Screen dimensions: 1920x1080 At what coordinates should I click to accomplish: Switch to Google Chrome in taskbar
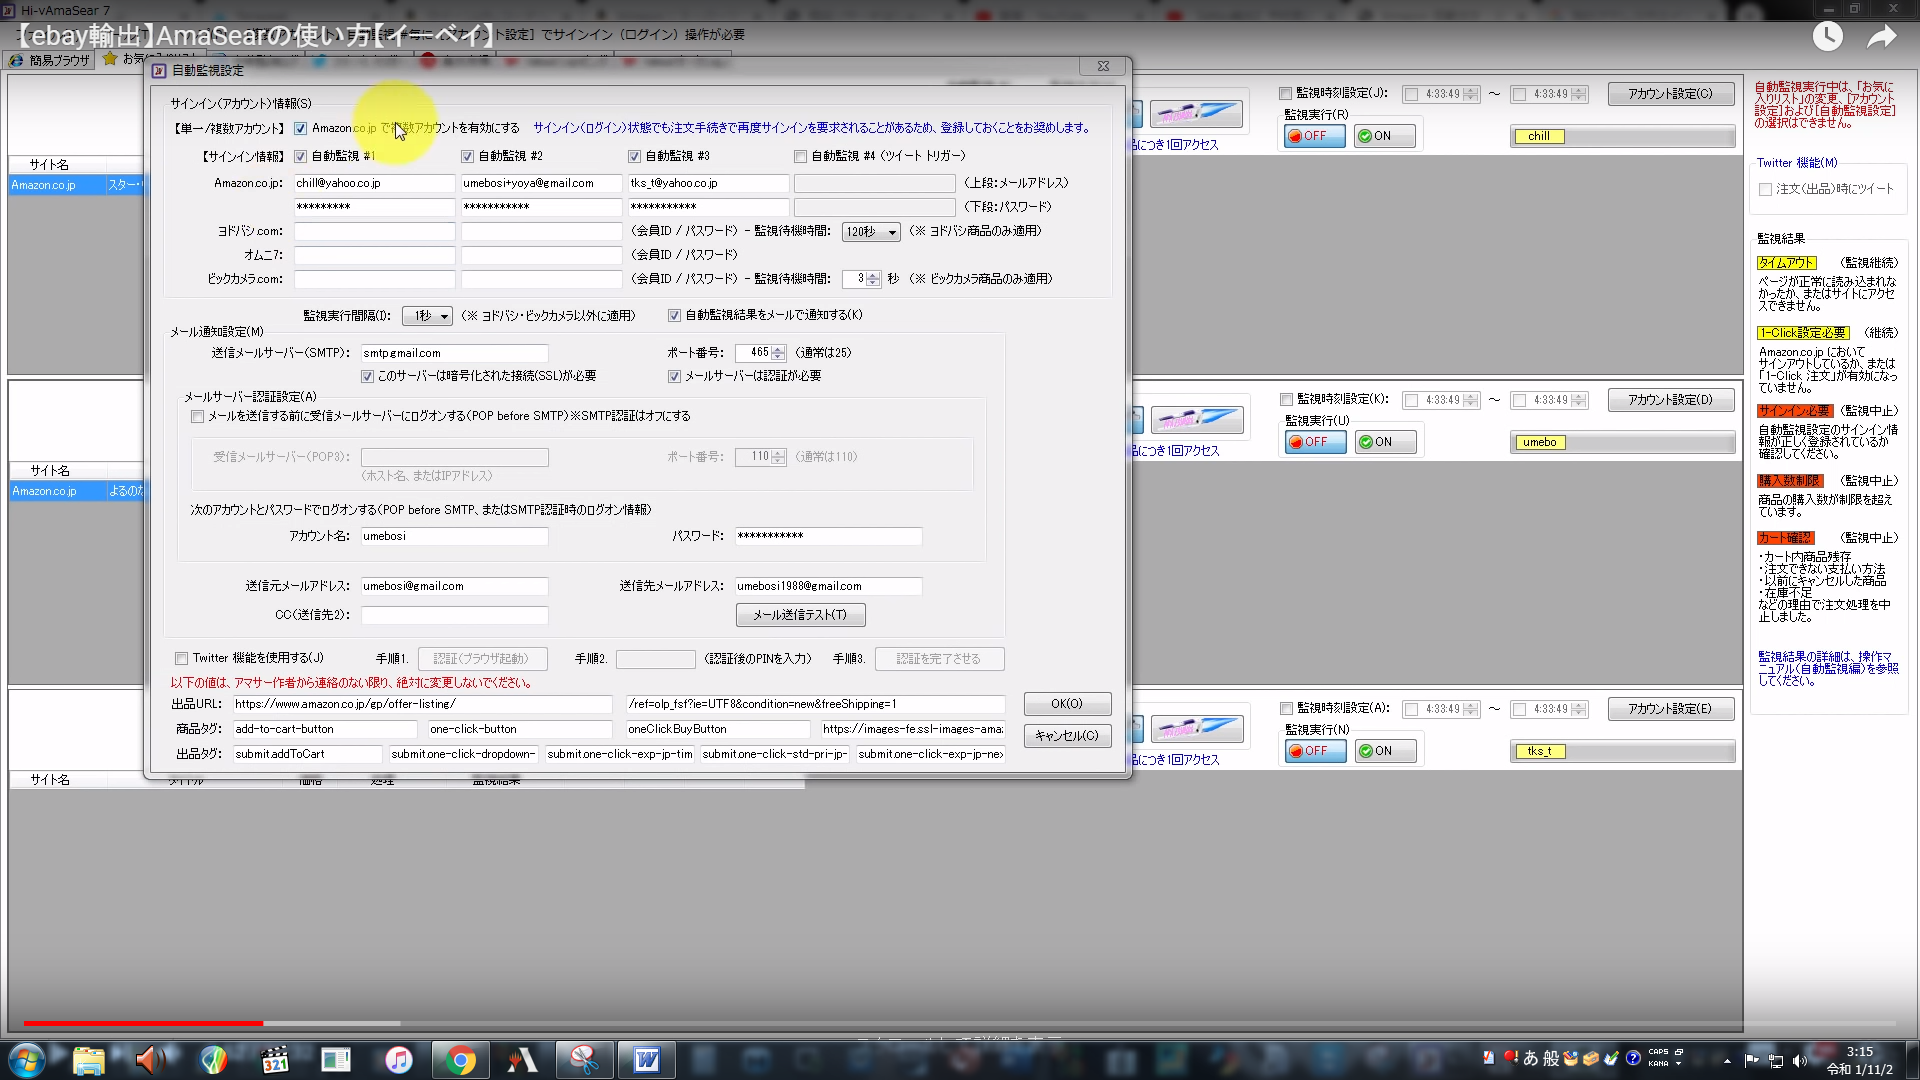(460, 1059)
